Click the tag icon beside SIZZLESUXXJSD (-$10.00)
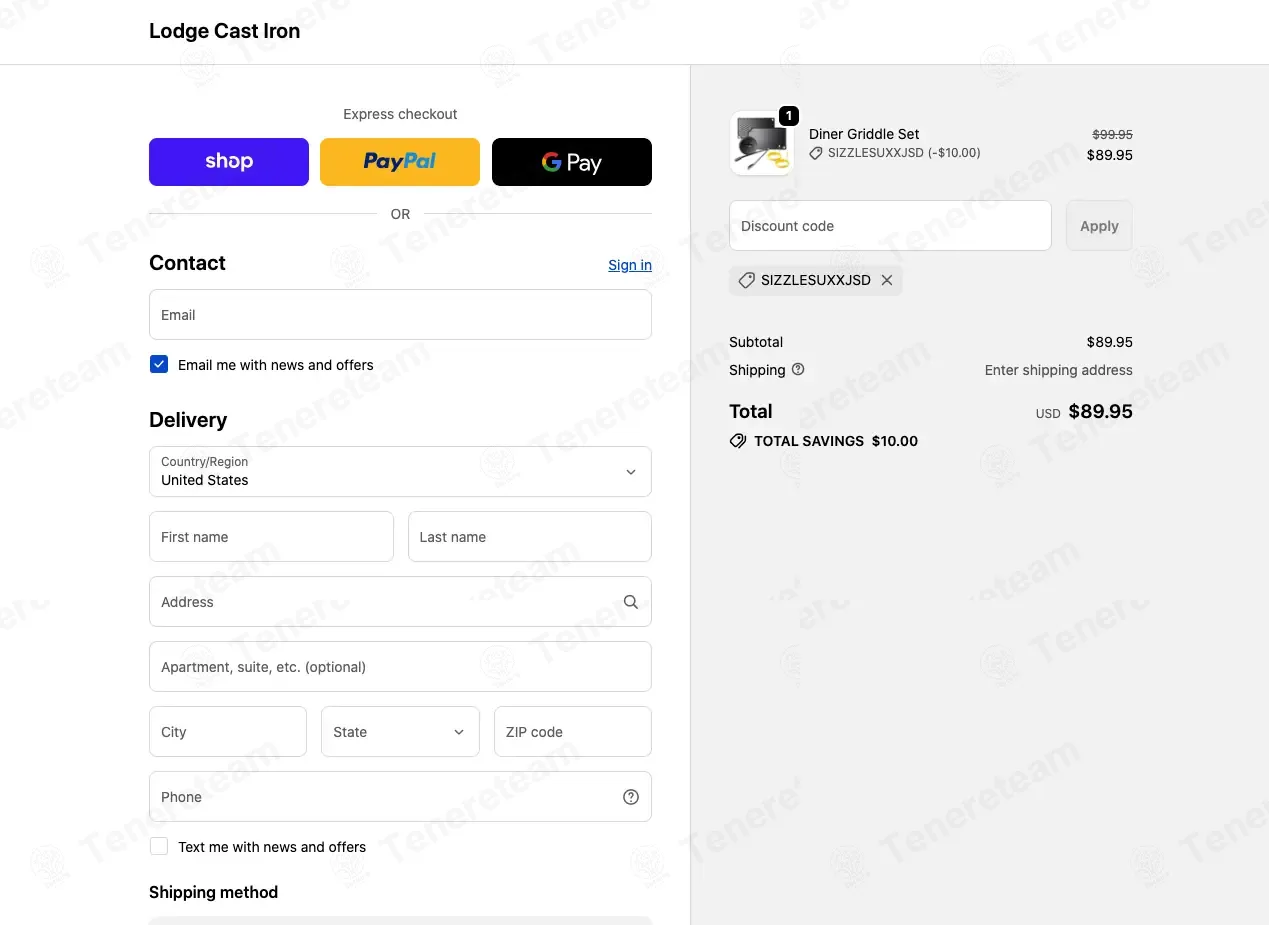This screenshot has height=925, width=1269. click(x=816, y=154)
